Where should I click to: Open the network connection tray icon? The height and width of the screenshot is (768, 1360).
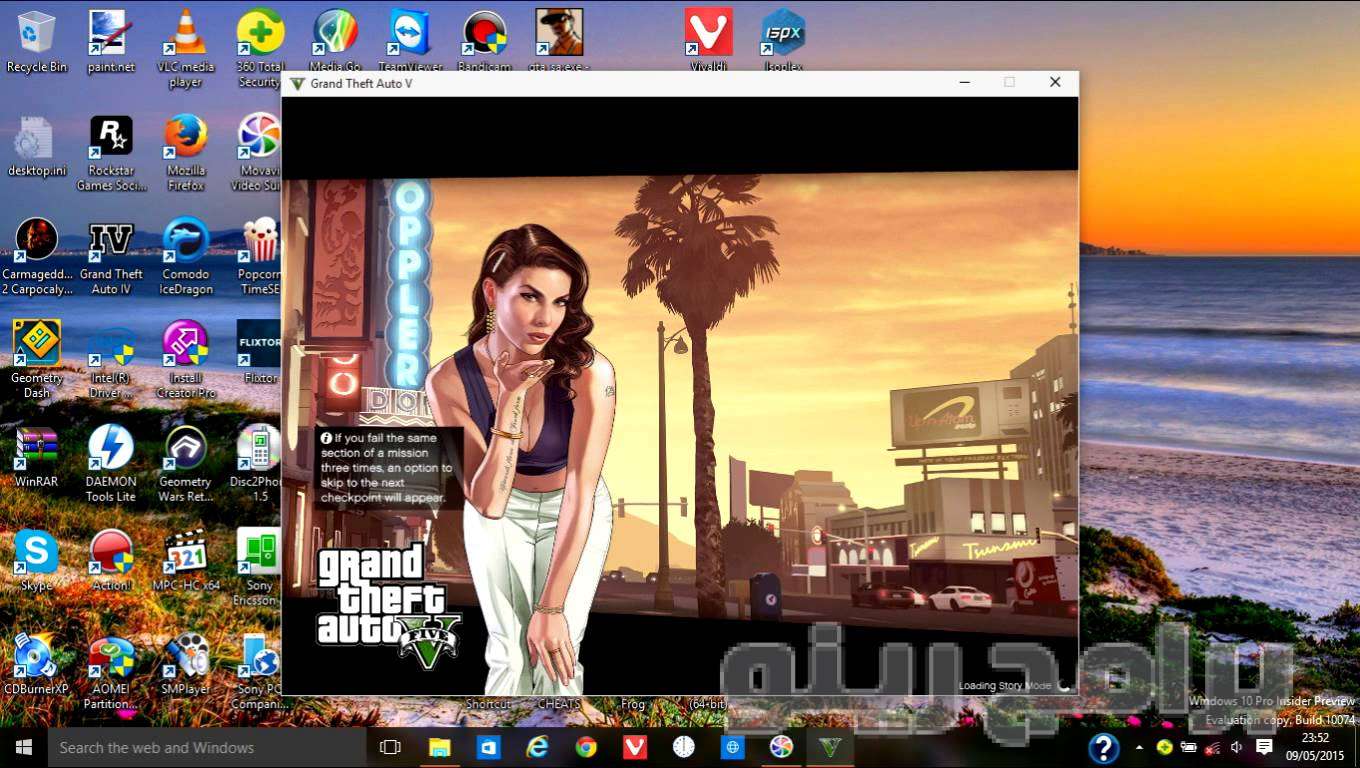point(1212,747)
